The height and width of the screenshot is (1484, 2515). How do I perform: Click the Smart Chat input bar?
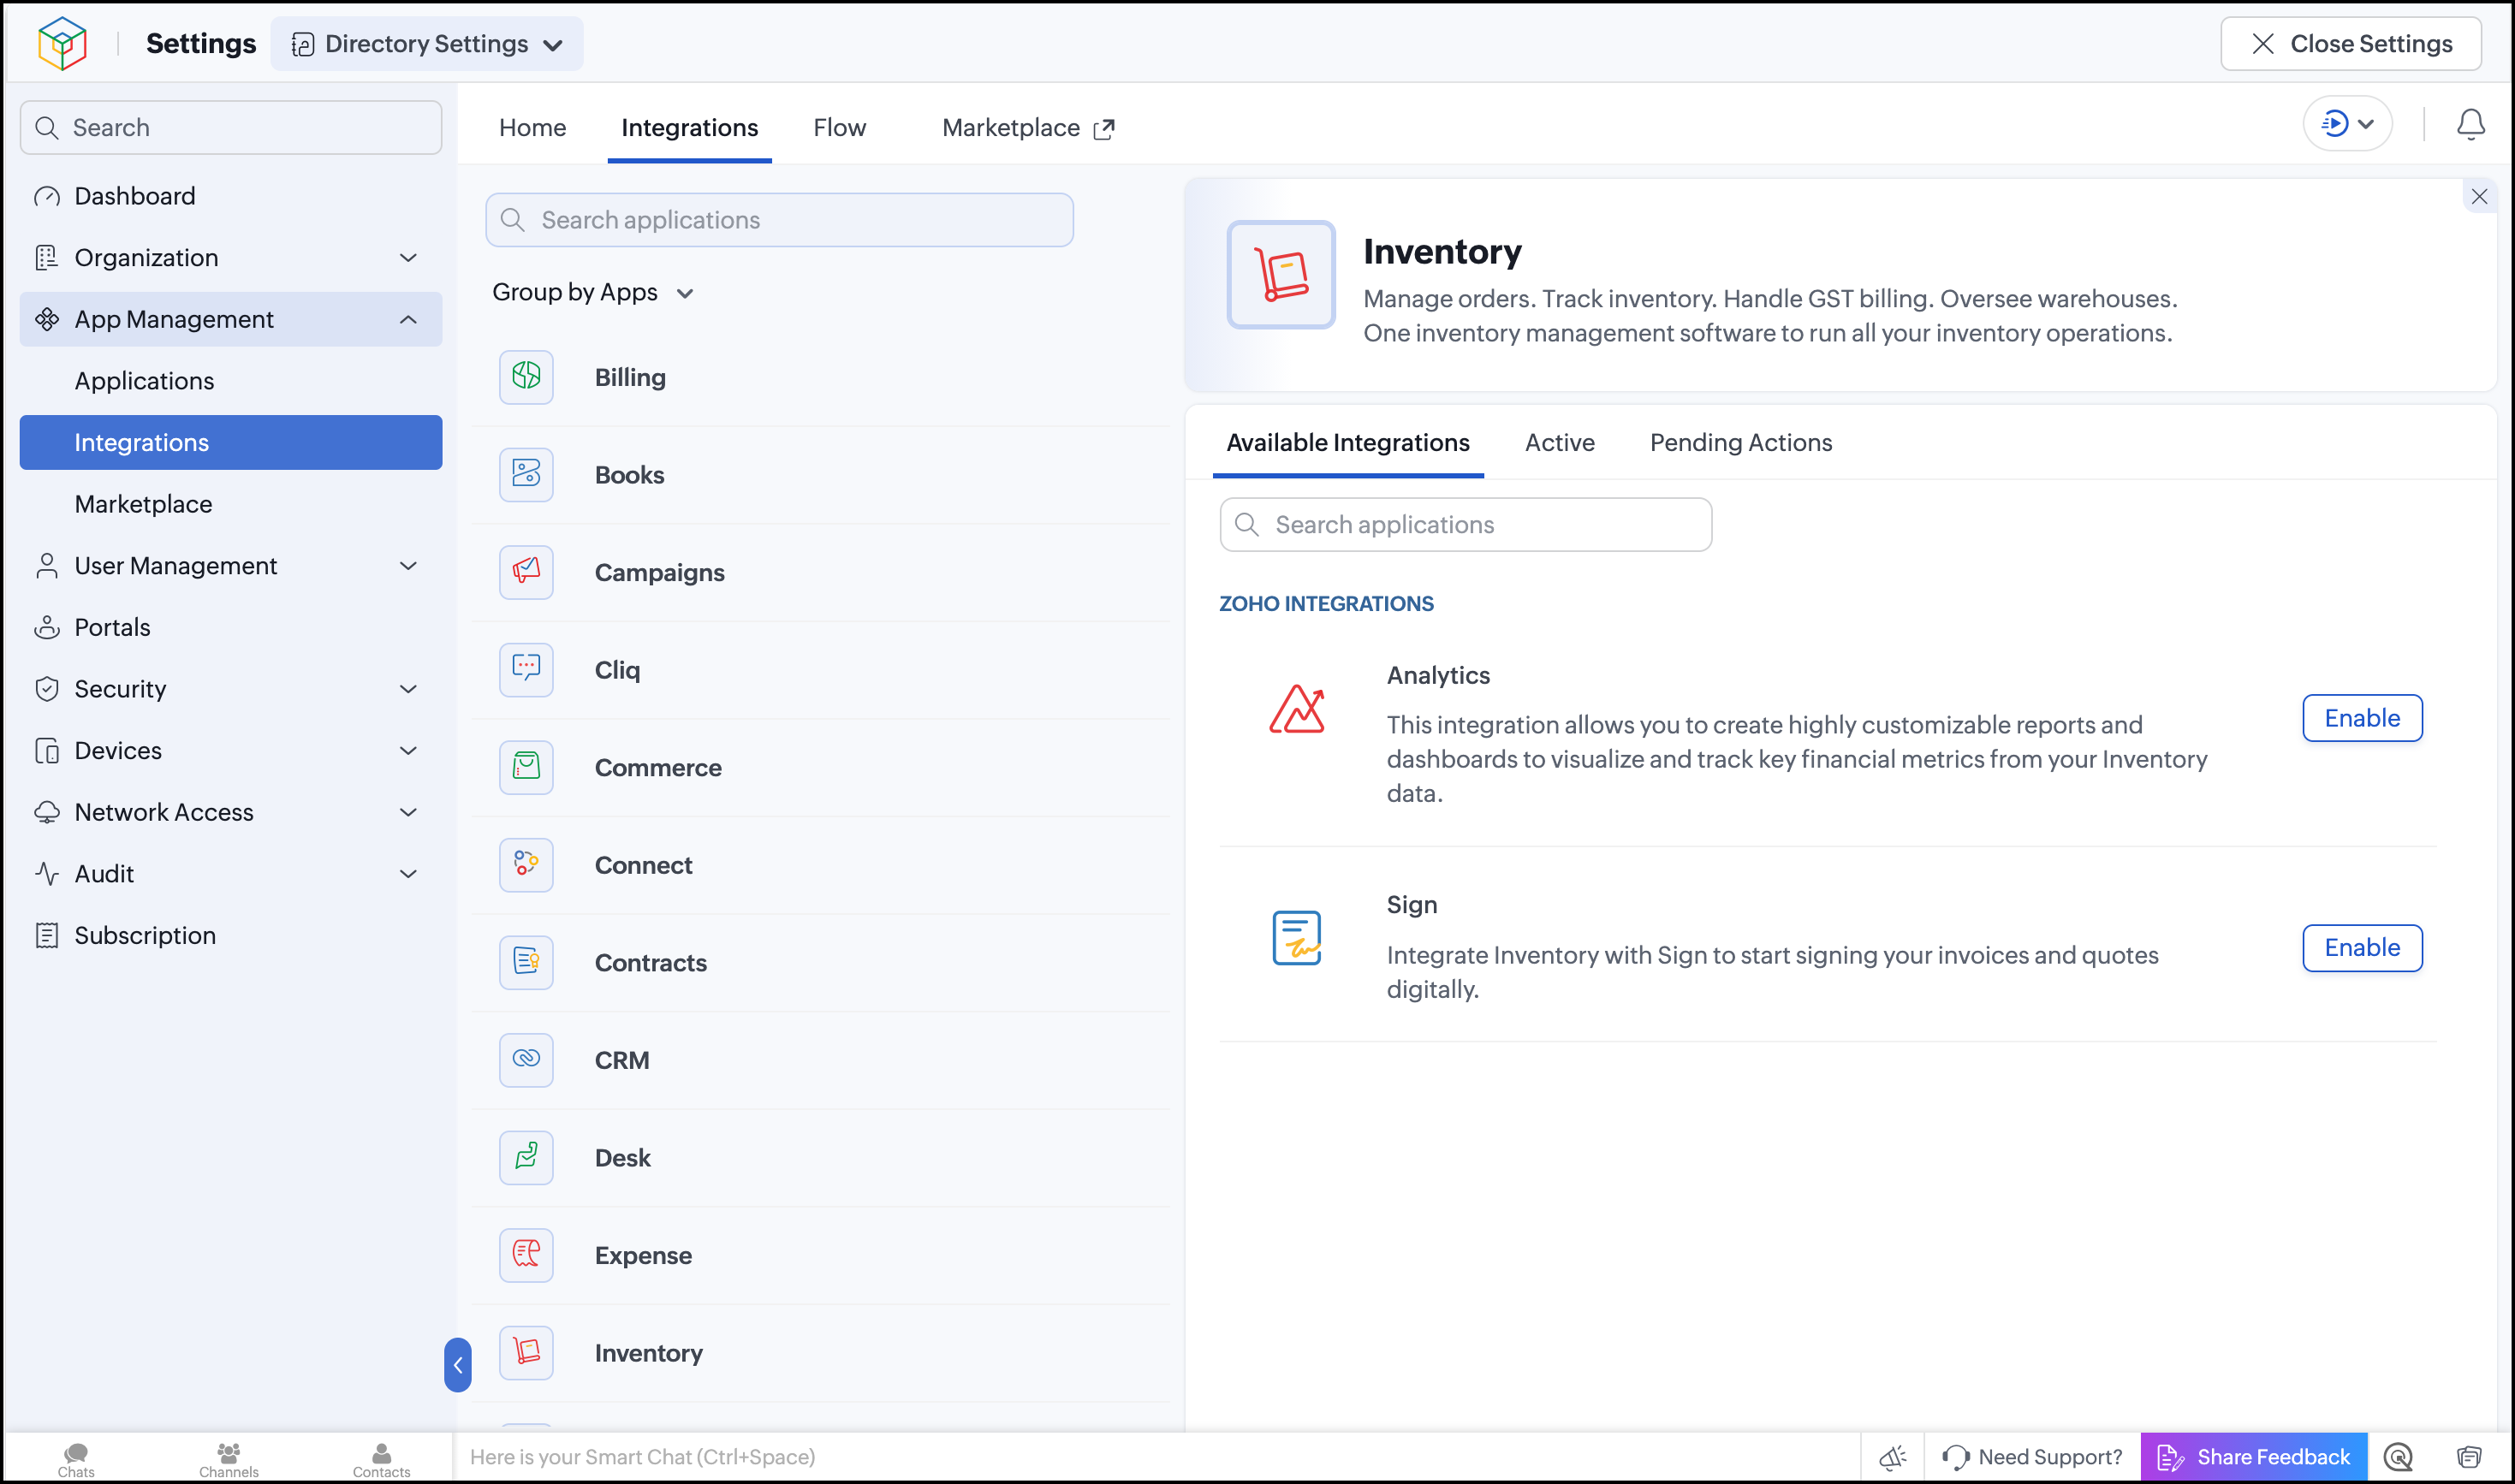pyautogui.click(x=1157, y=1457)
